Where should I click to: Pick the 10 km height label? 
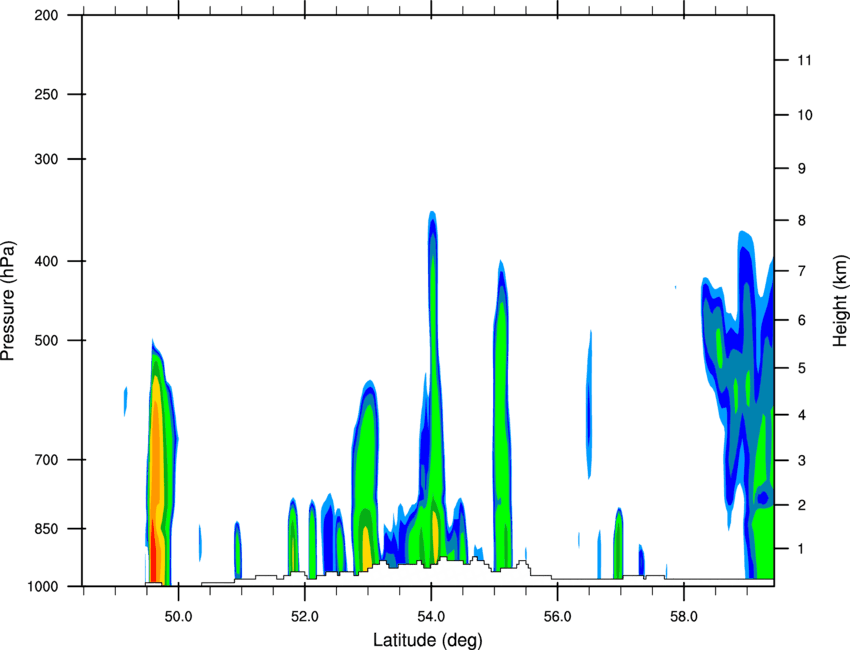[805, 115]
